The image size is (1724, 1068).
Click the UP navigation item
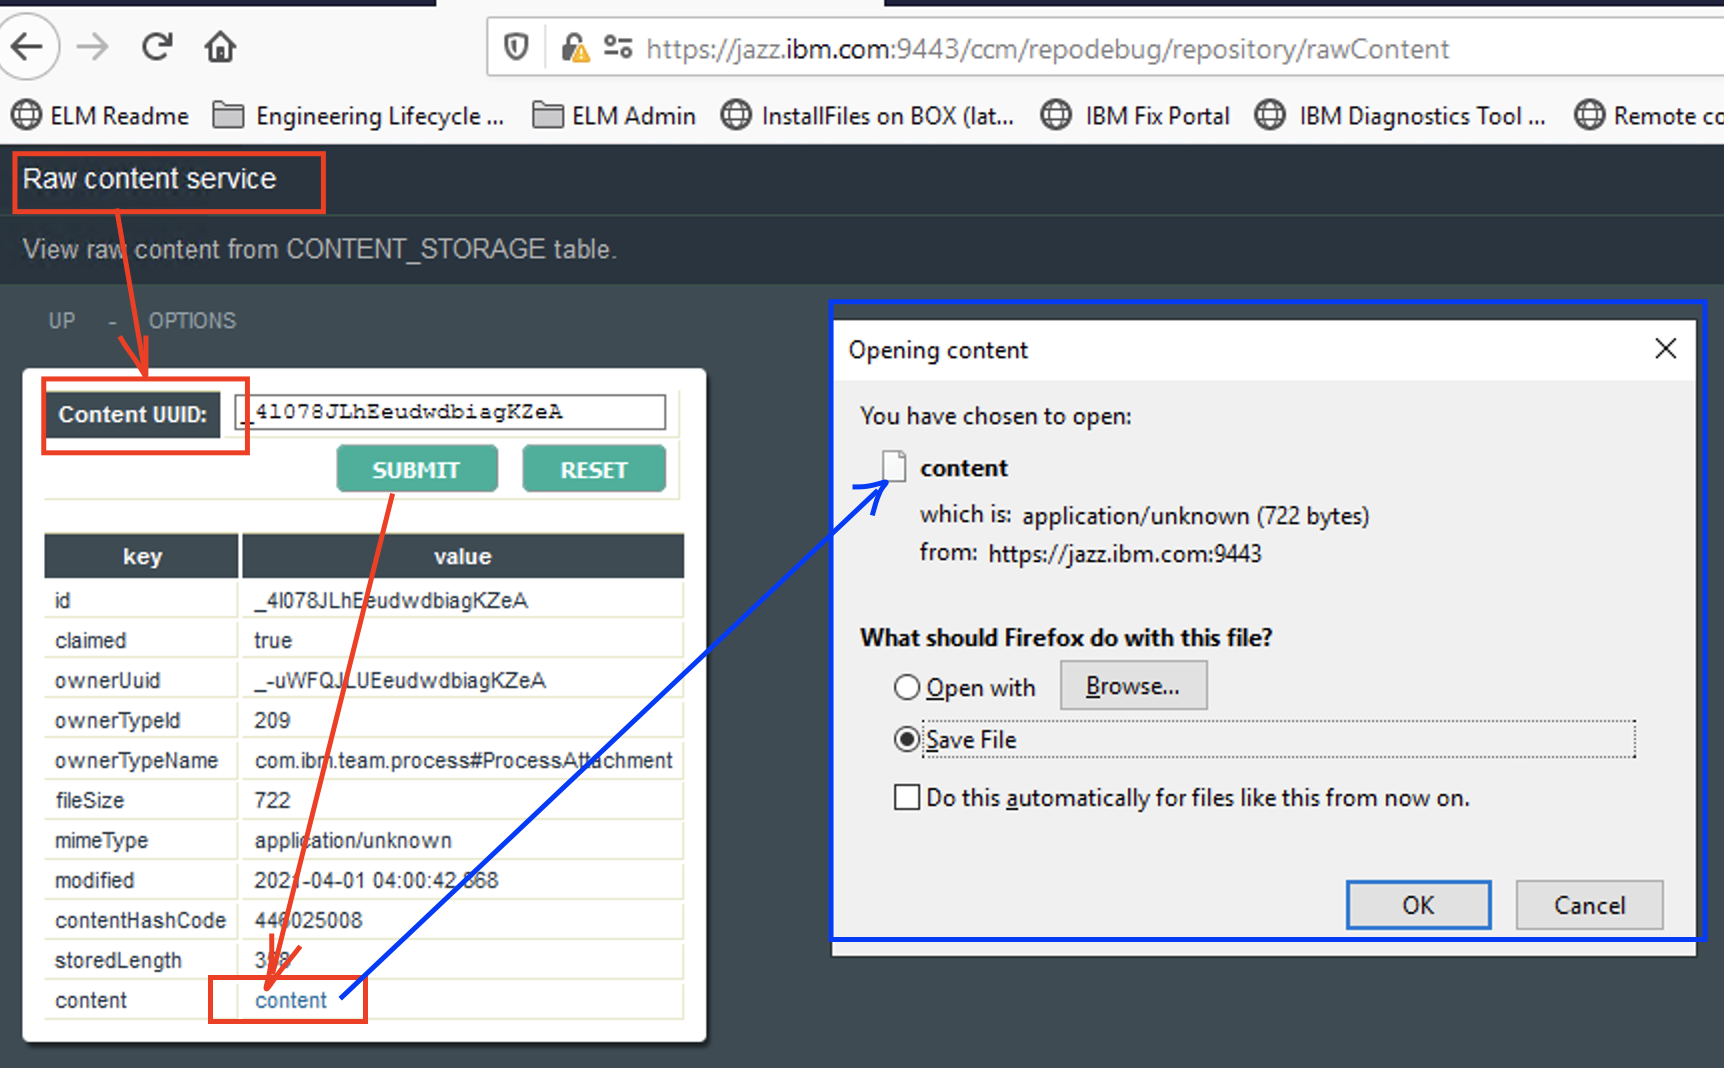click(62, 321)
